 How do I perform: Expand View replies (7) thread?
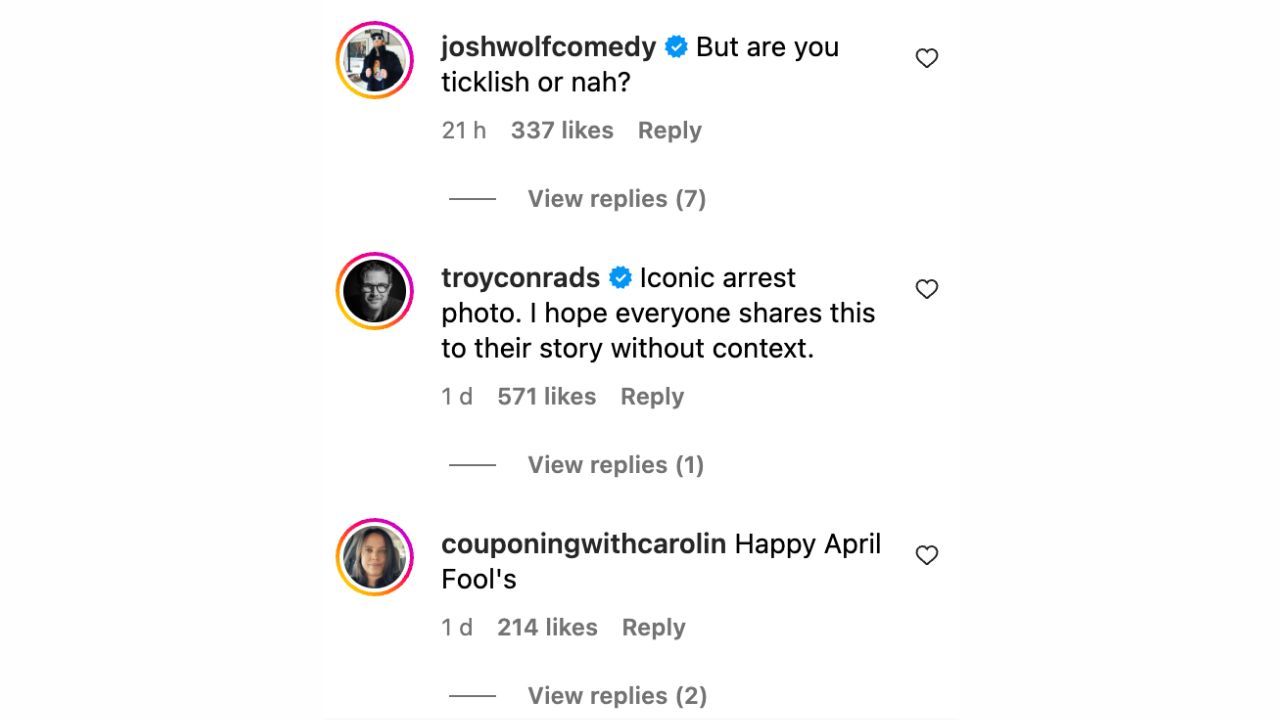tap(616, 199)
